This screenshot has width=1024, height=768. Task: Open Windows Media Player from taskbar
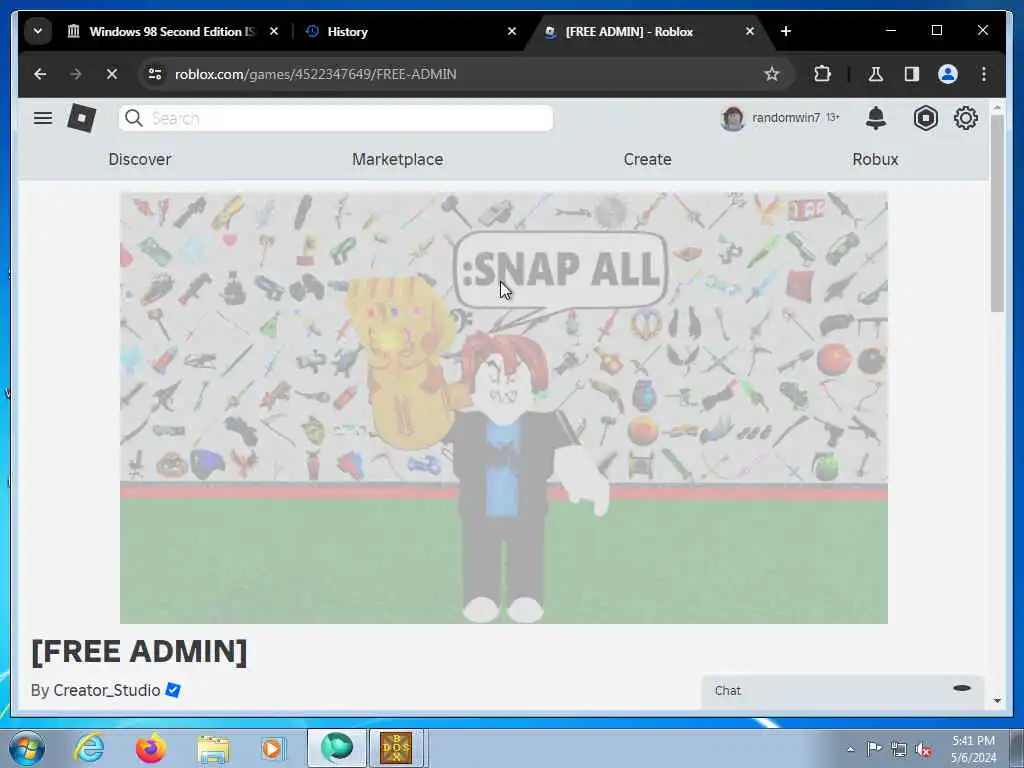[272, 748]
